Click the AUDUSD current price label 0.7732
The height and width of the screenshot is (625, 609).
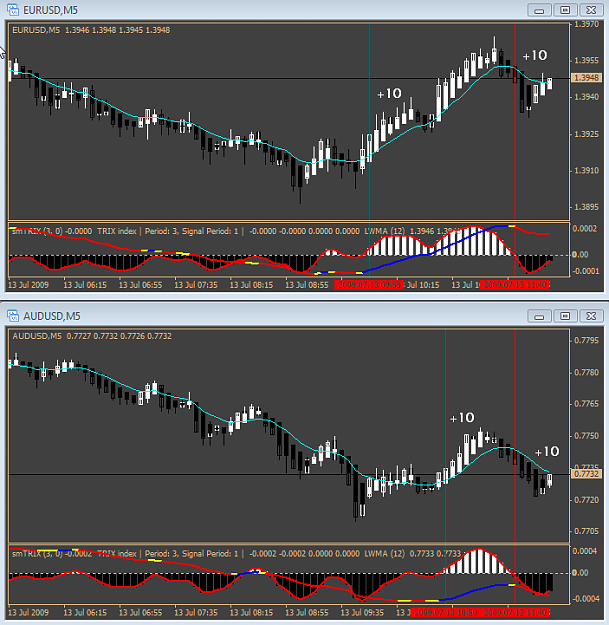click(x=586, y=474)
